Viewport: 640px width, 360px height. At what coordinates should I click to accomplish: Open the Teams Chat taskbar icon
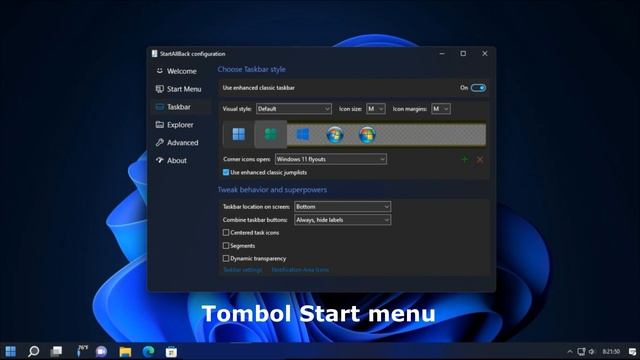pyautogui.click(x=101, y=351)
